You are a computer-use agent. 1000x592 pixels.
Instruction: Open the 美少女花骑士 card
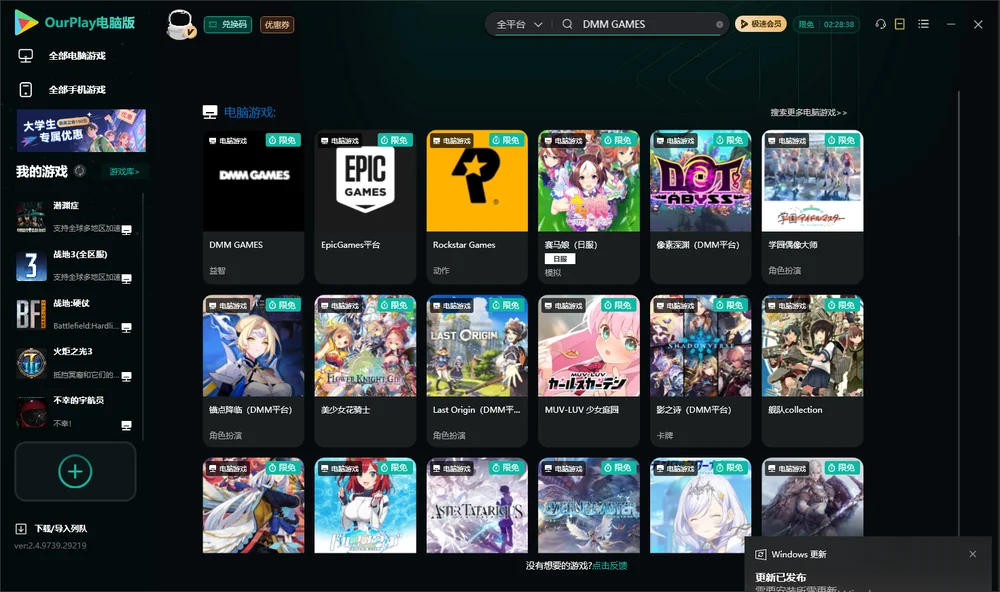365,371
